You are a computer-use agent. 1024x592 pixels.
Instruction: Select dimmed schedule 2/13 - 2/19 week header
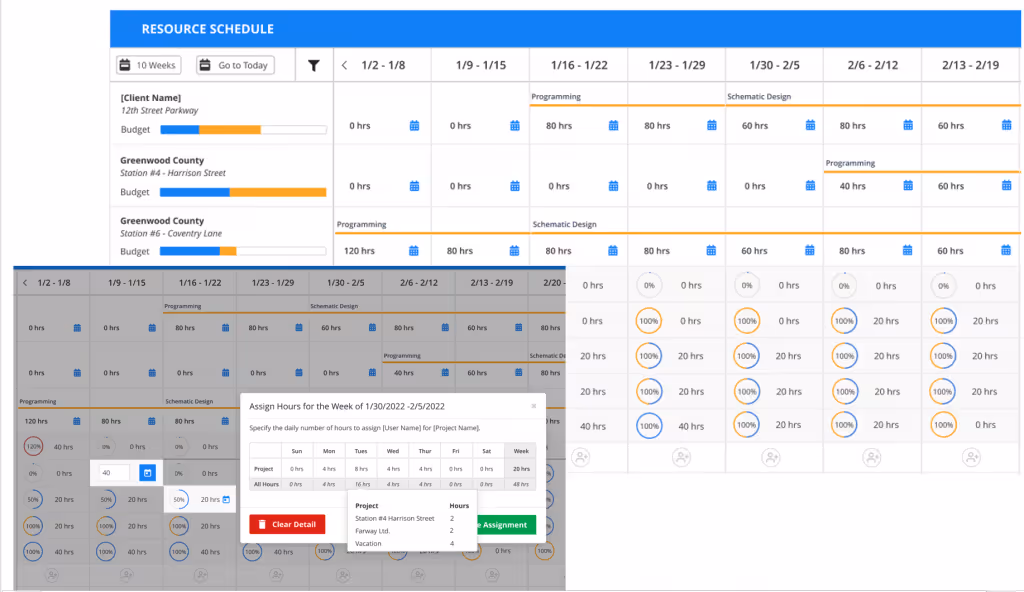(x=492, y=283)
